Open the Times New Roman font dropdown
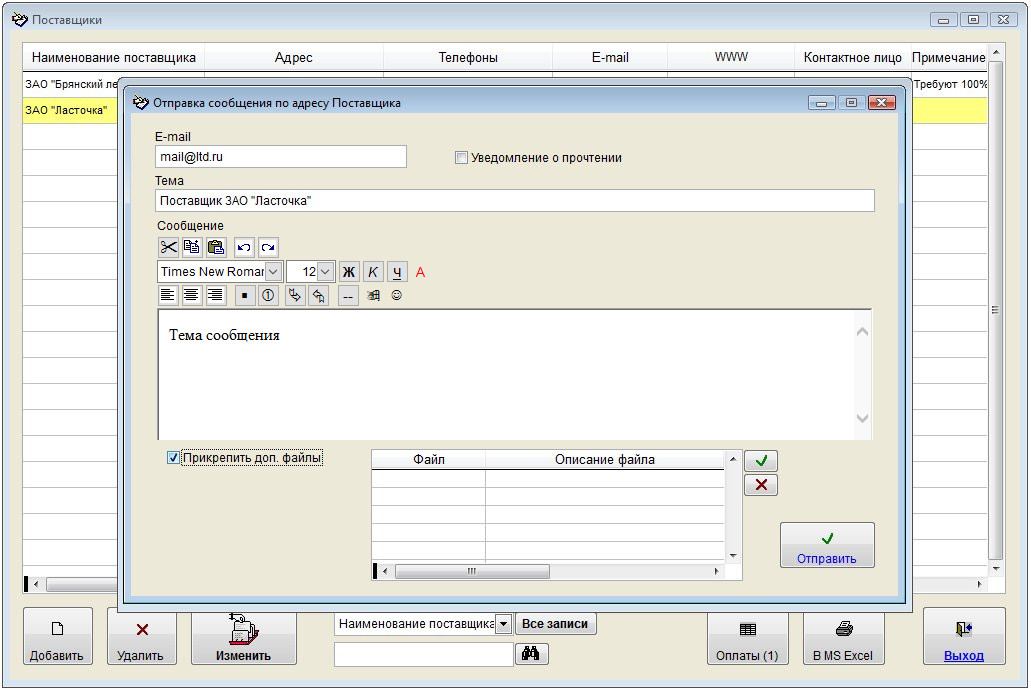Image resolution: width=1031 pixels, height=690 pixels. point(273,272)
